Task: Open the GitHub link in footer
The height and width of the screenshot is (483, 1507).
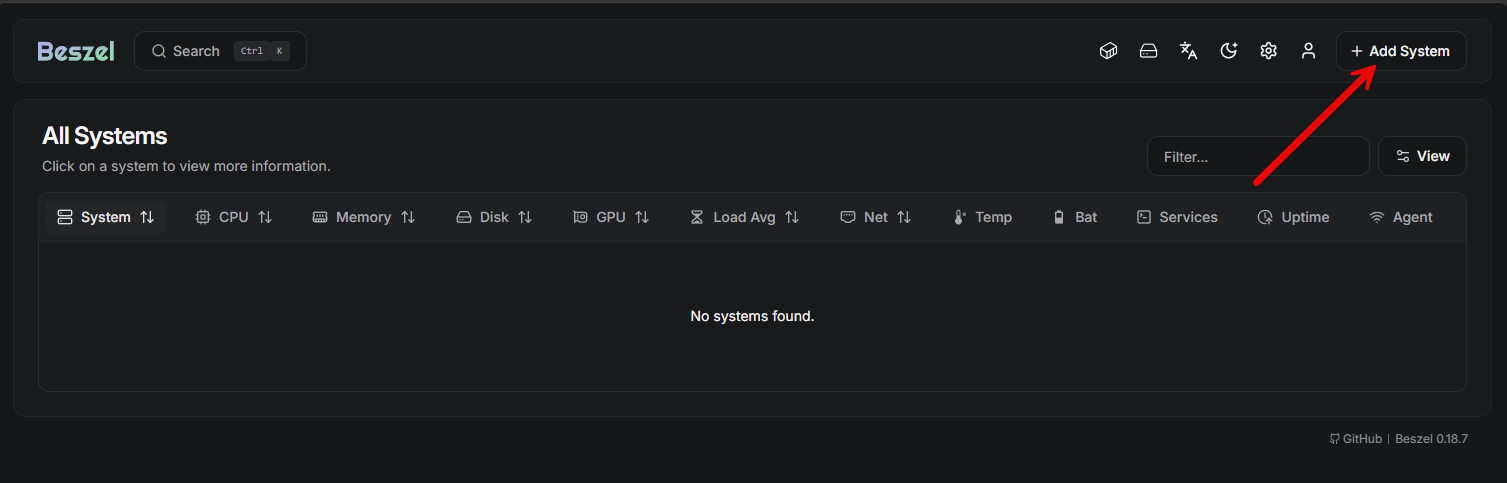Action: (1356, 439)
